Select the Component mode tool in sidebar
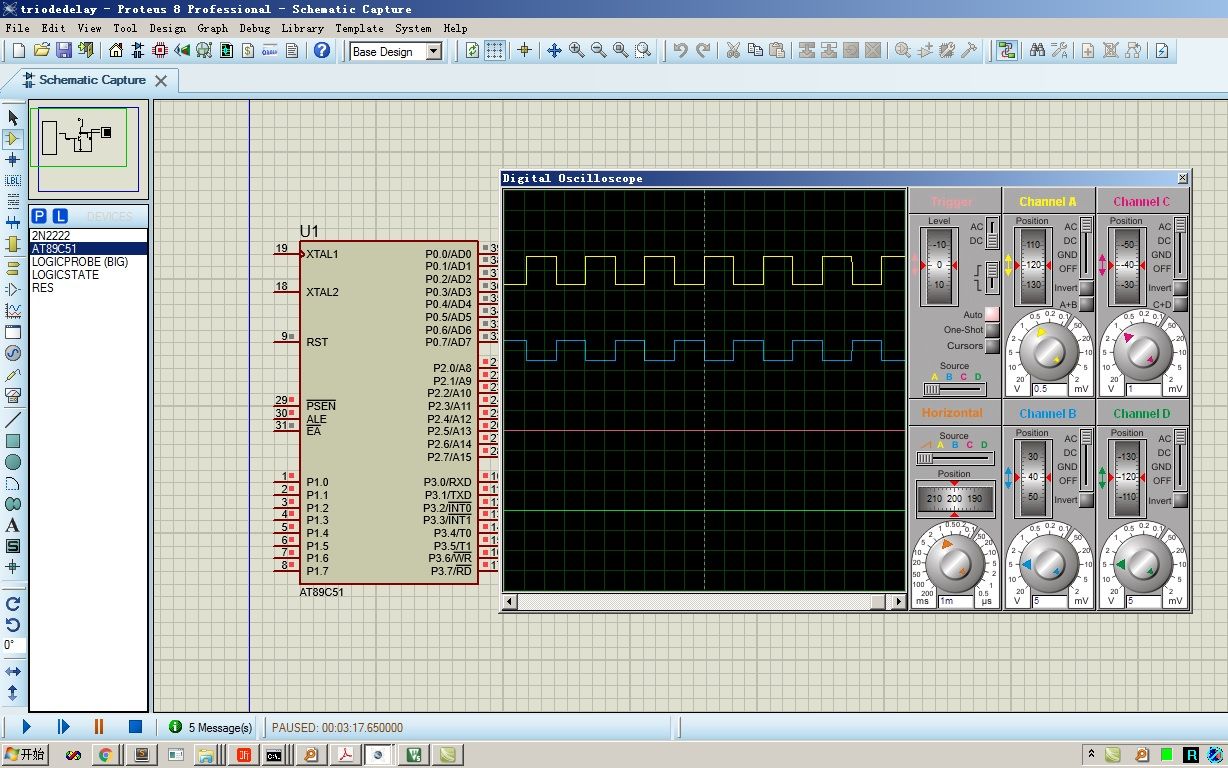This screenshot has width=1228, height=768. click(x=13, y=139)
